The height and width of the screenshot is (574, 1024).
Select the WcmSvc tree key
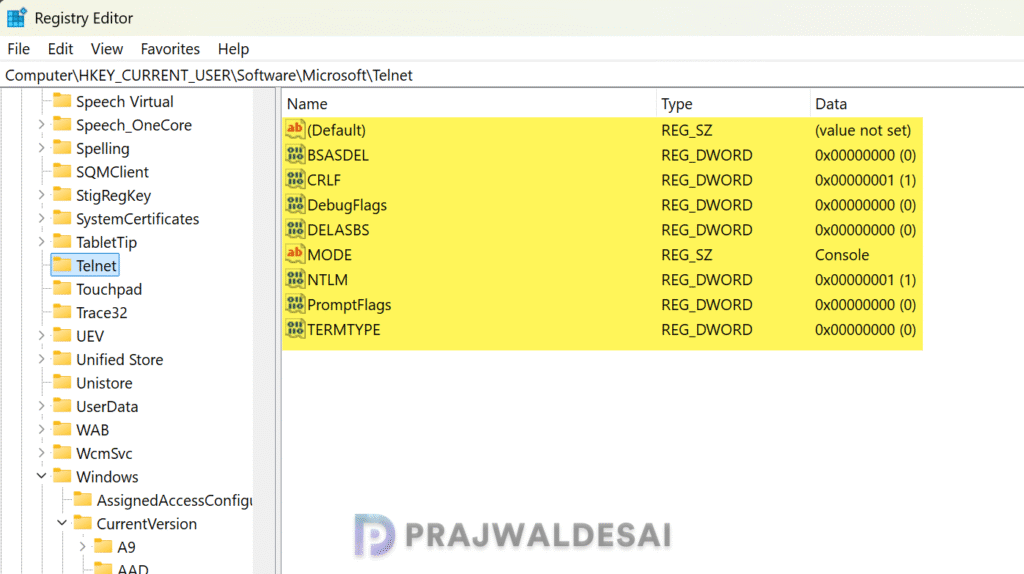104,453
